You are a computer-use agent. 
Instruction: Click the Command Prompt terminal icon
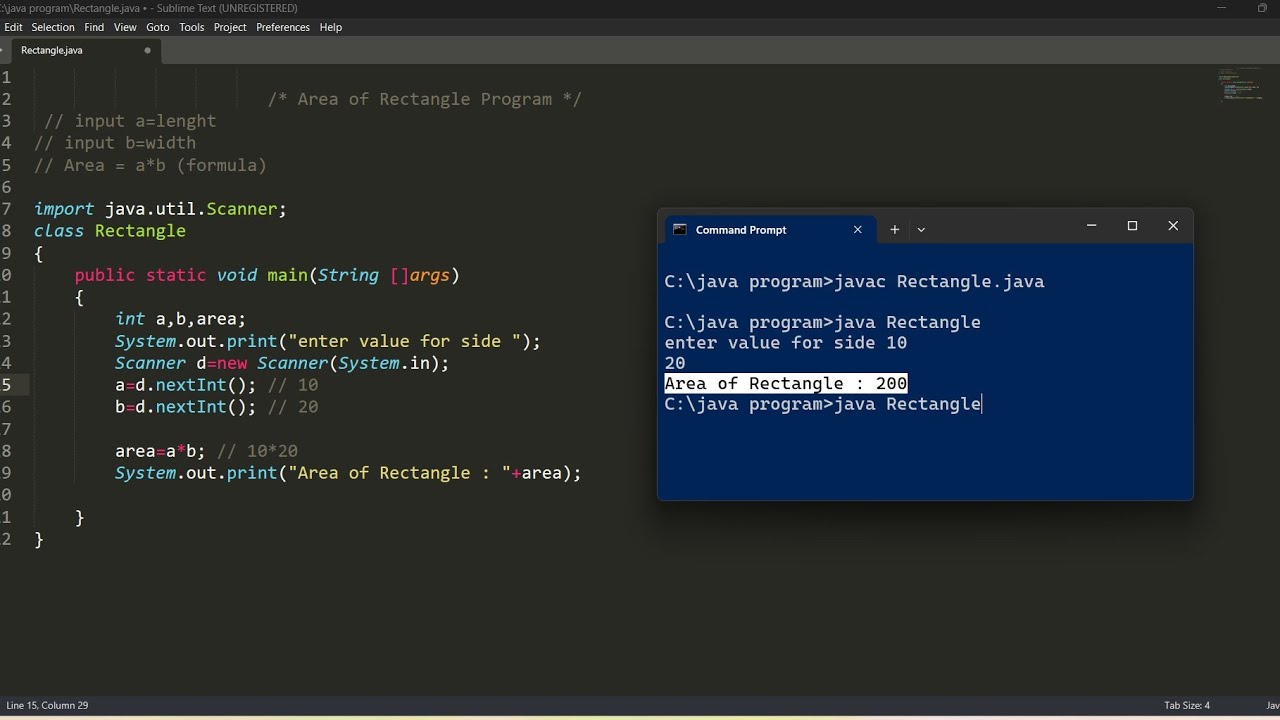(x=680, y=229)
